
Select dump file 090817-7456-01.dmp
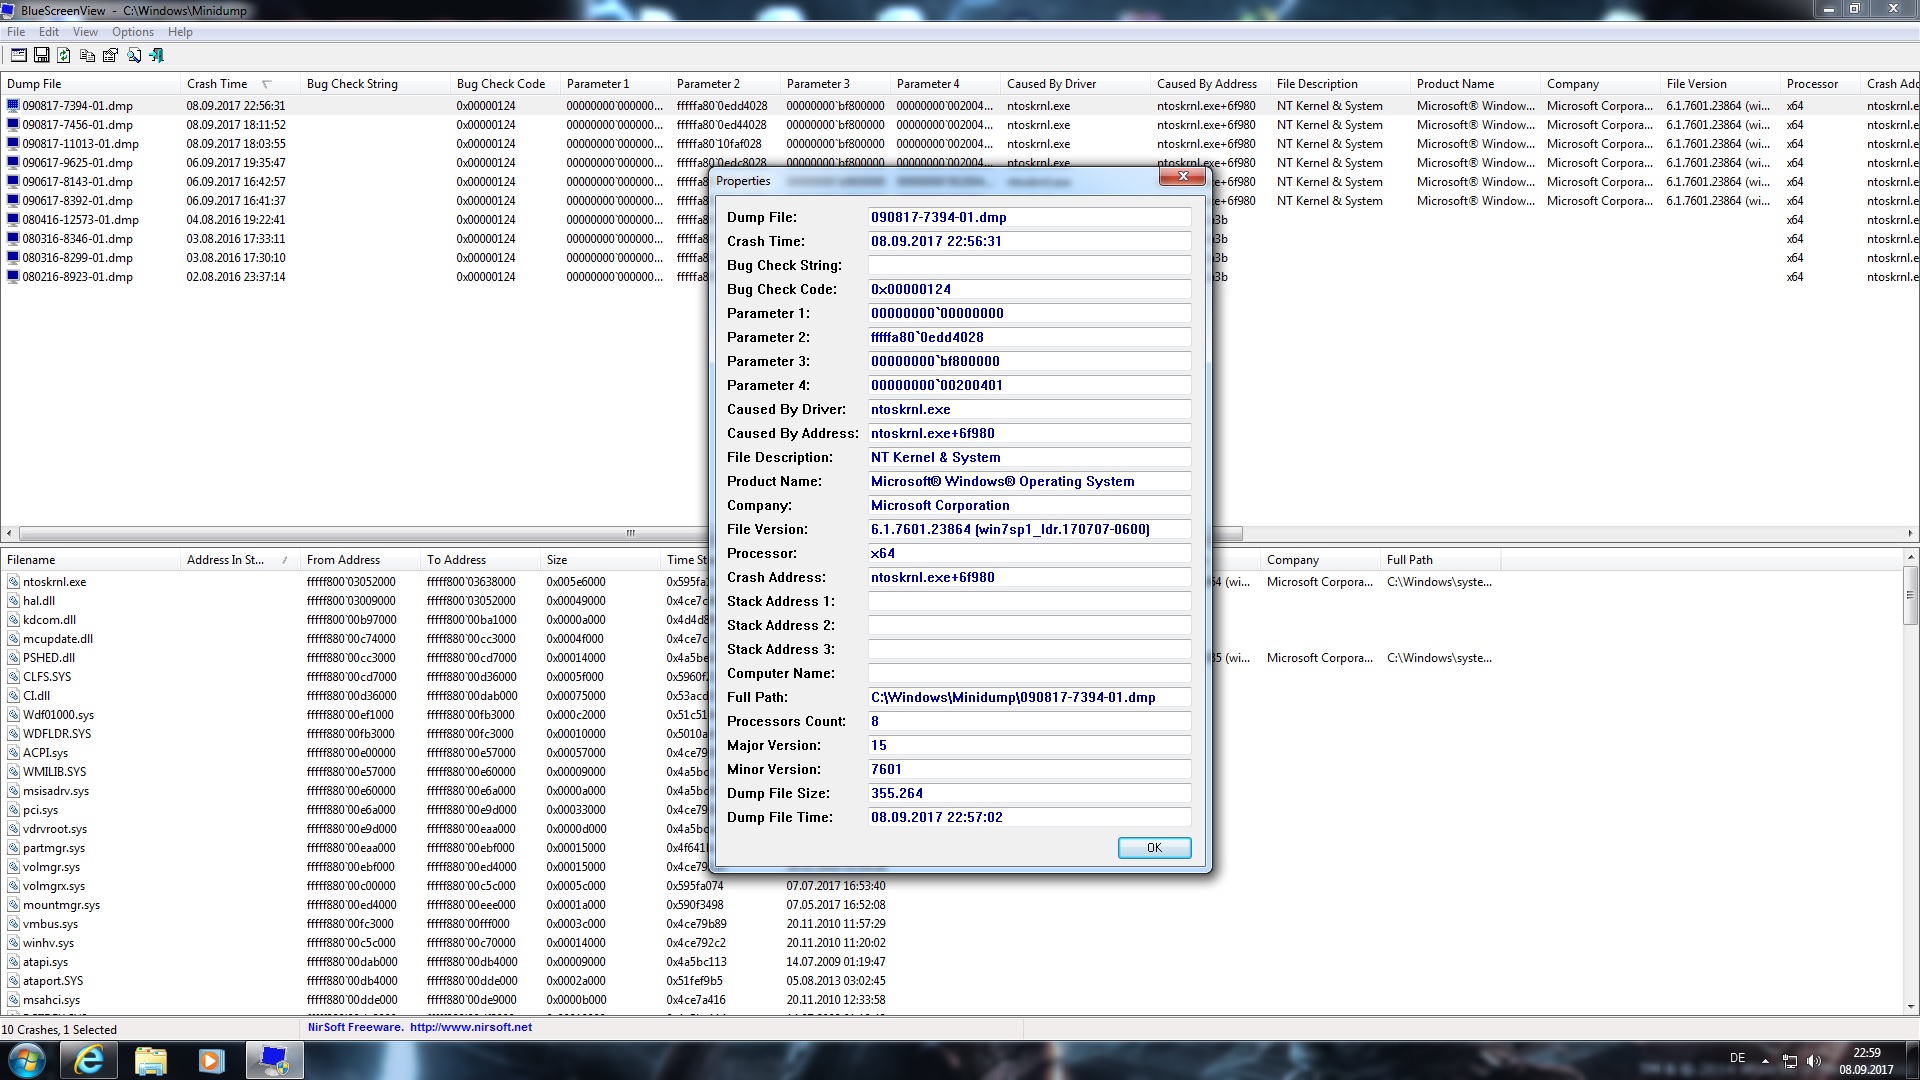click(x=77, y=125)
